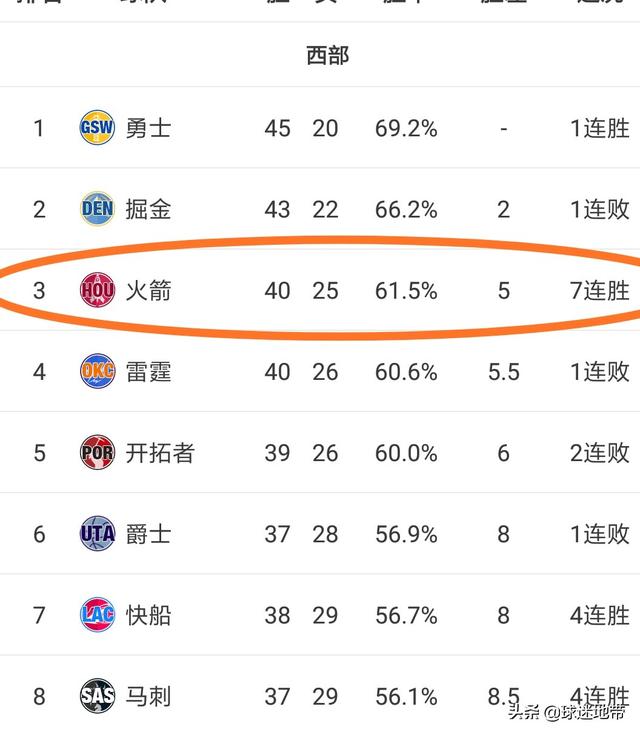
Task: Tap the POR Trail Blazers logo
Action: coord(97,452)
